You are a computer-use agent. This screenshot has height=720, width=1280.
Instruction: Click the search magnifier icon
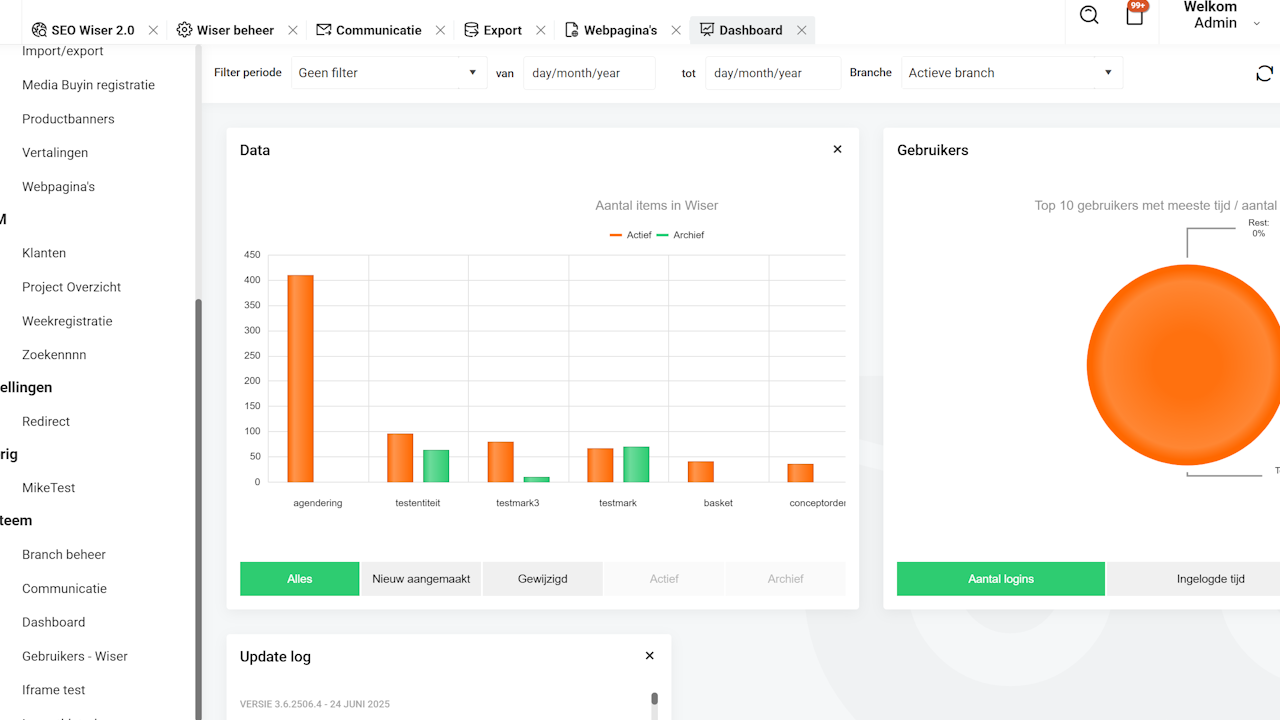[1089, 15]
